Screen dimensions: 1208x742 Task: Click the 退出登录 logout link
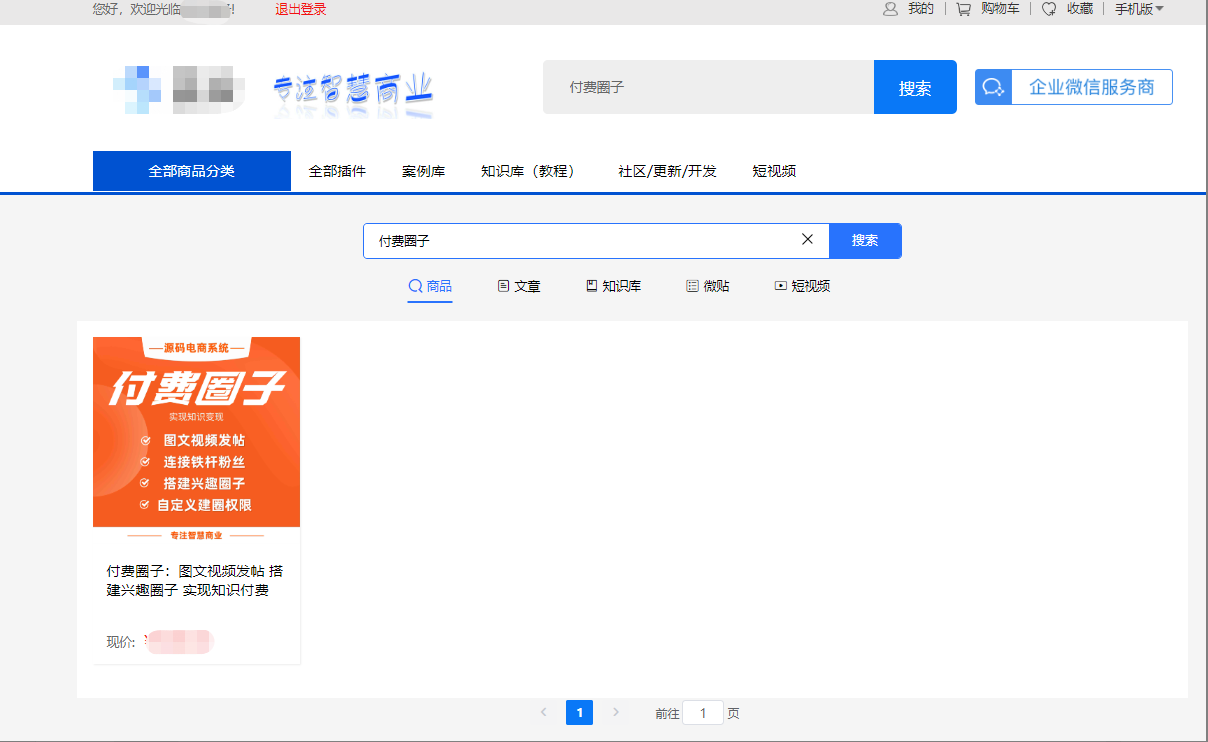pos(301,9)
